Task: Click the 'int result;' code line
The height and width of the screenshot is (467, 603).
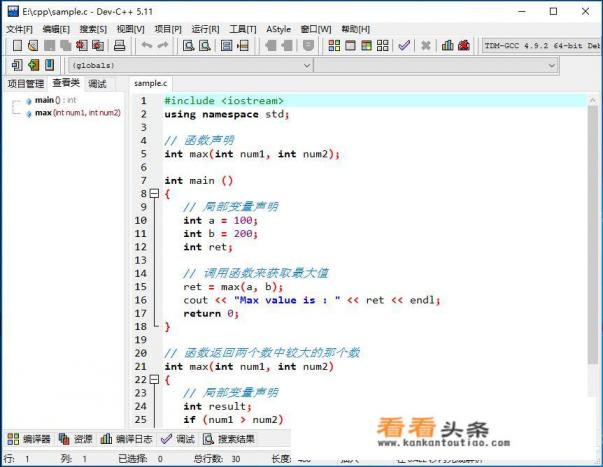Action: pos(217,406)
